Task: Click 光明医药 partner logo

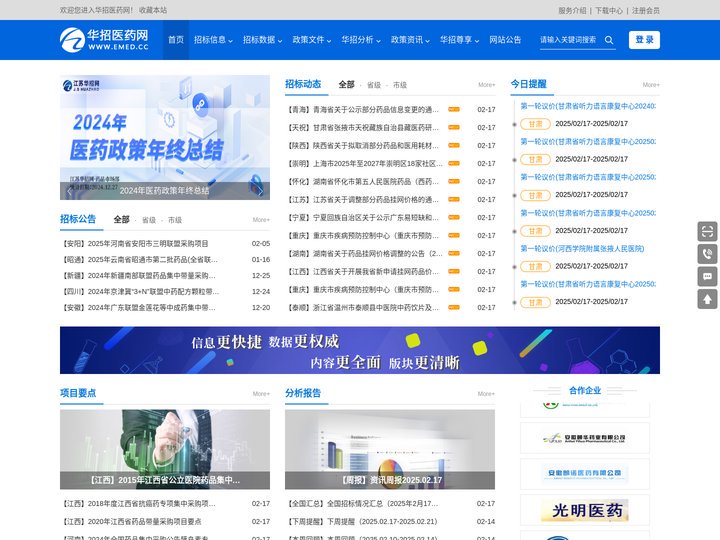Action: coord(585,510)
